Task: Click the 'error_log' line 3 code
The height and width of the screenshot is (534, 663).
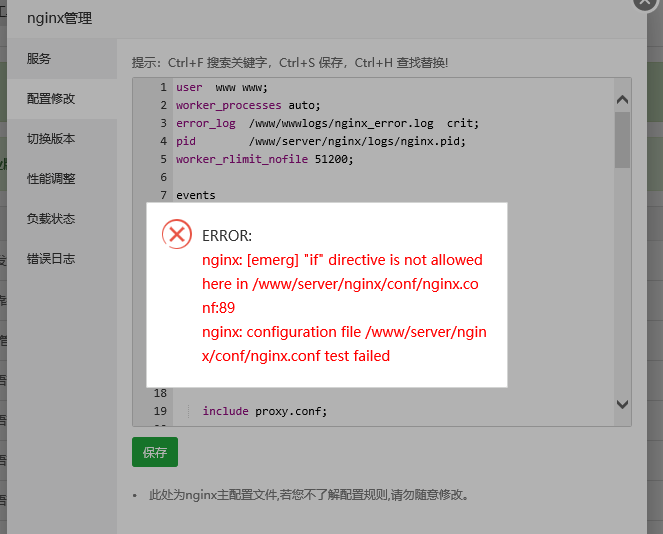Action: click(327, 123)
